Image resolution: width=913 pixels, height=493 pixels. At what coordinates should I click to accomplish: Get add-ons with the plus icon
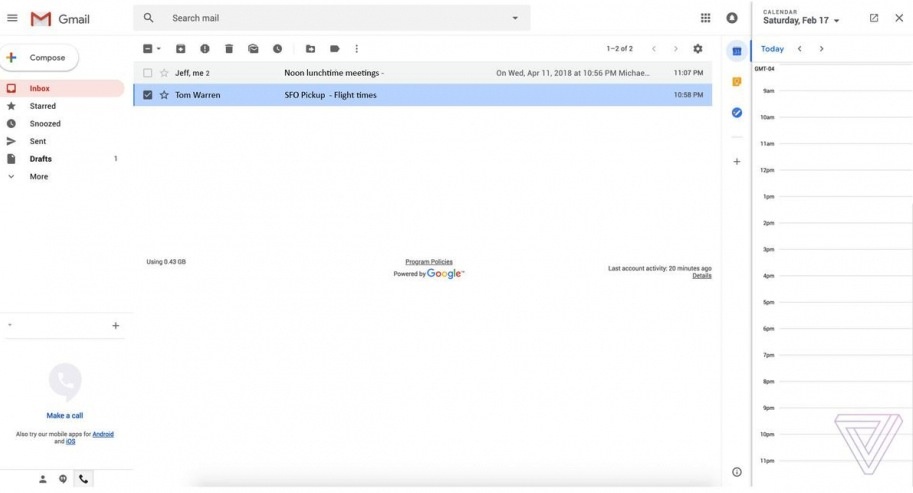[737, 161]
